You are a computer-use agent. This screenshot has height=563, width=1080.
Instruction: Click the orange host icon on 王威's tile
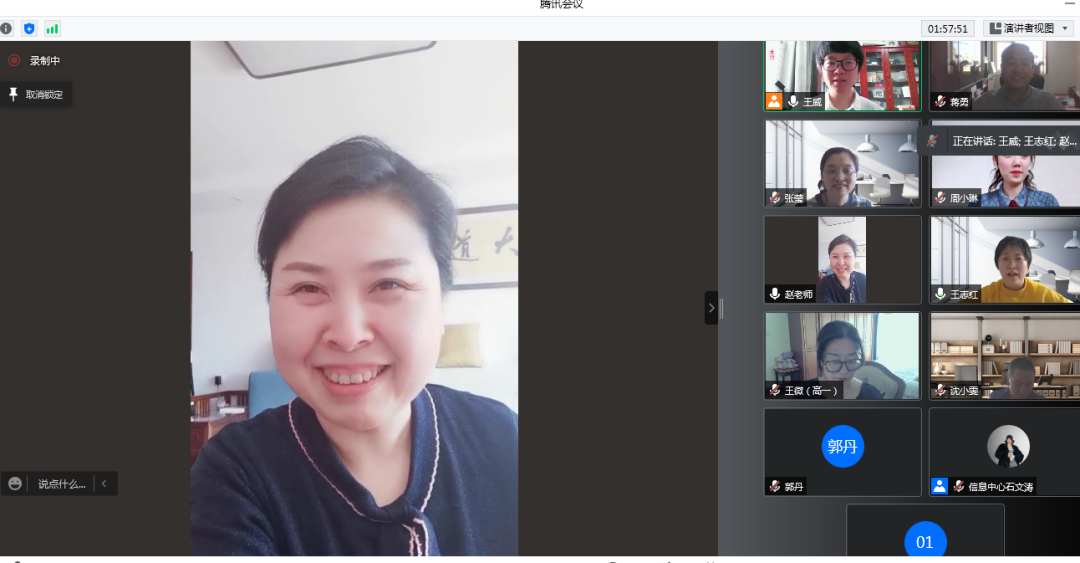click(774, 101)
